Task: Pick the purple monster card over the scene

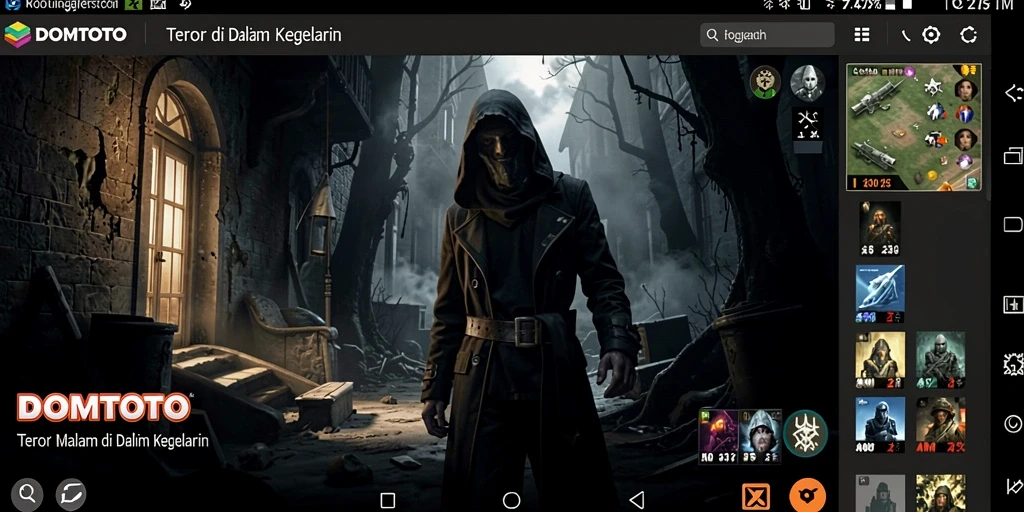Action: click(x=718, y=436)
